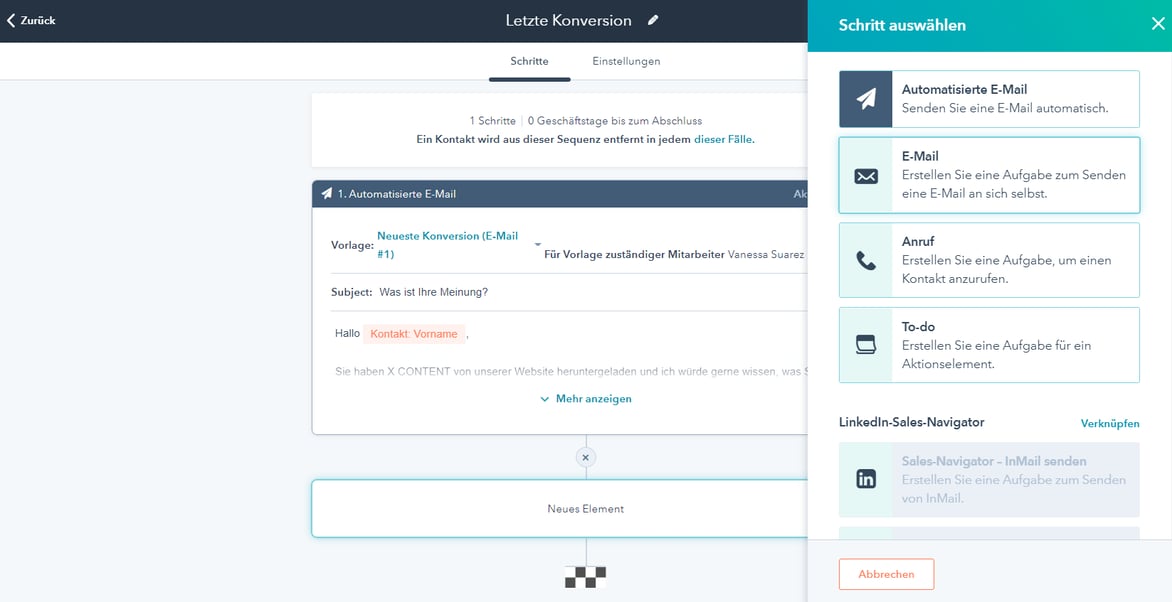Click the To-do task icon
1172x602 pixels.
[866, 345]
